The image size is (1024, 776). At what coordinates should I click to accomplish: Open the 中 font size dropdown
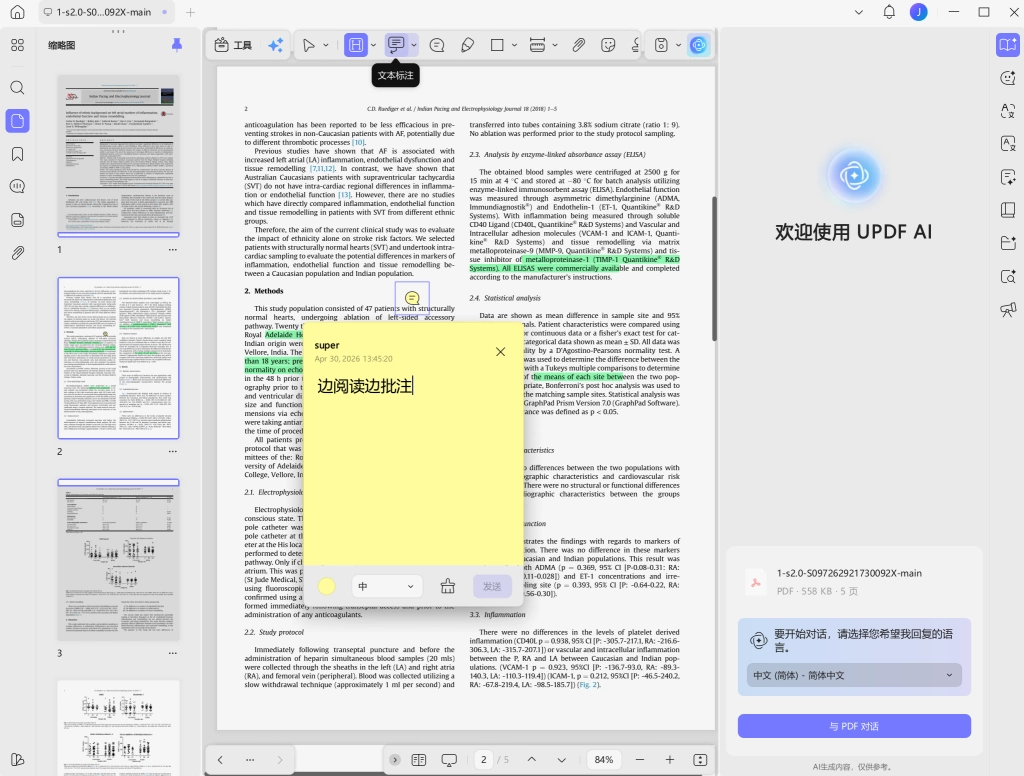point(387,587)
